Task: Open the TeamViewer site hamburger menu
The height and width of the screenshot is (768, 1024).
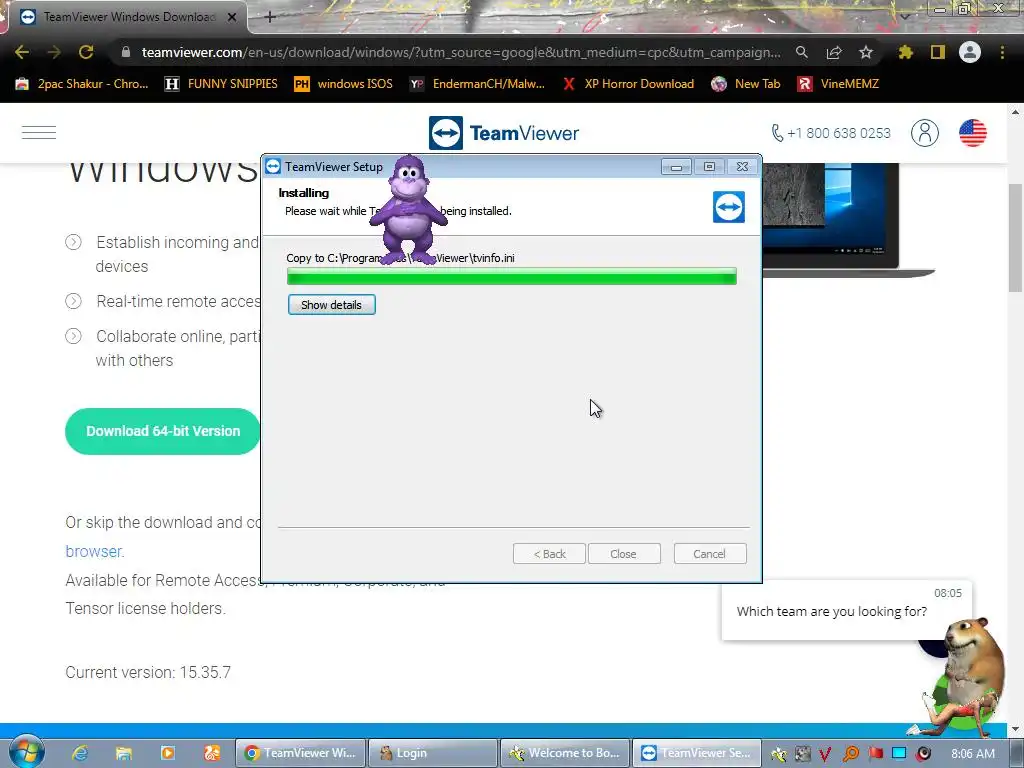Action: (39, 133)
